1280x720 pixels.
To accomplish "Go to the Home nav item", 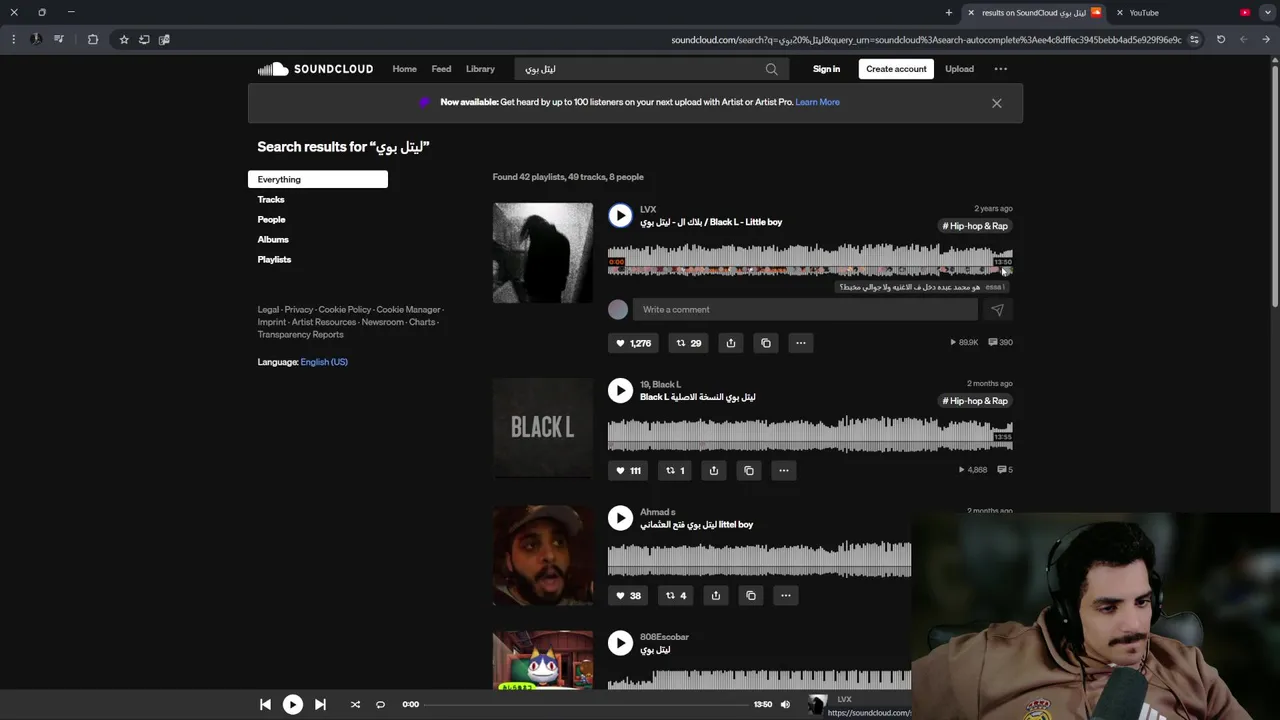I will click(x=404, y=69).
